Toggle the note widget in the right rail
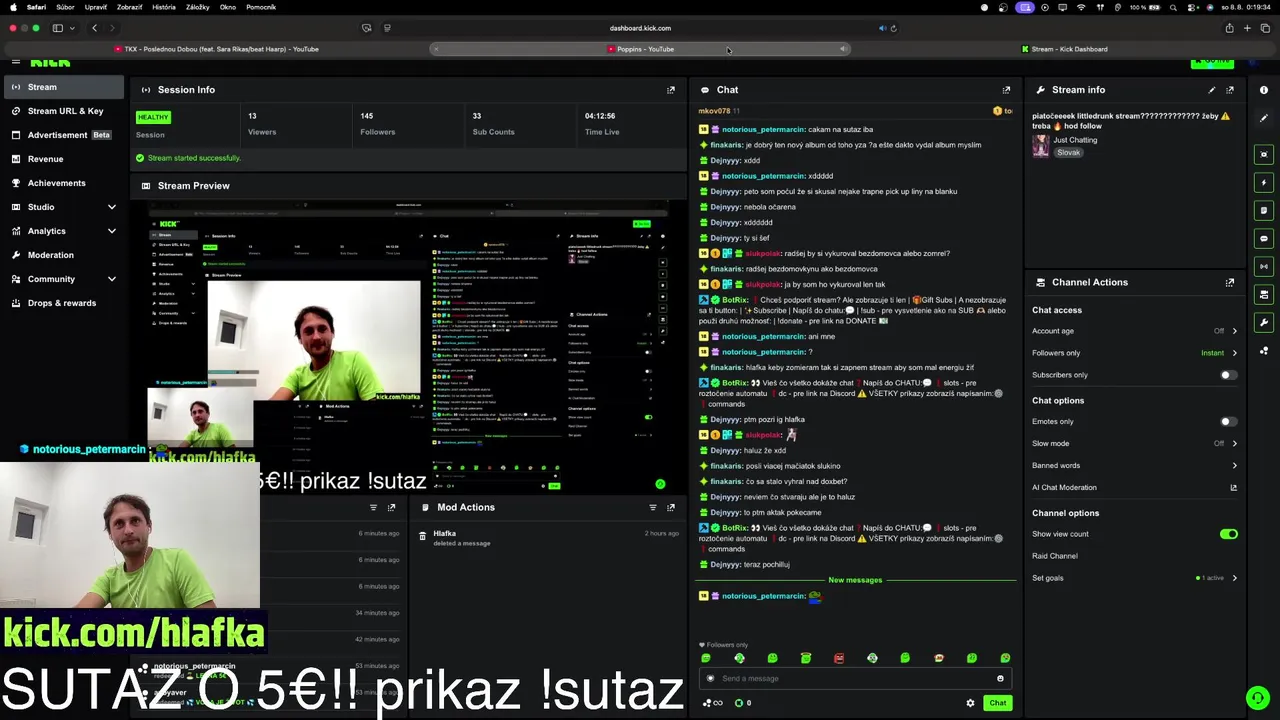This screenshot has width=1280, height=720. point(1264,211)
